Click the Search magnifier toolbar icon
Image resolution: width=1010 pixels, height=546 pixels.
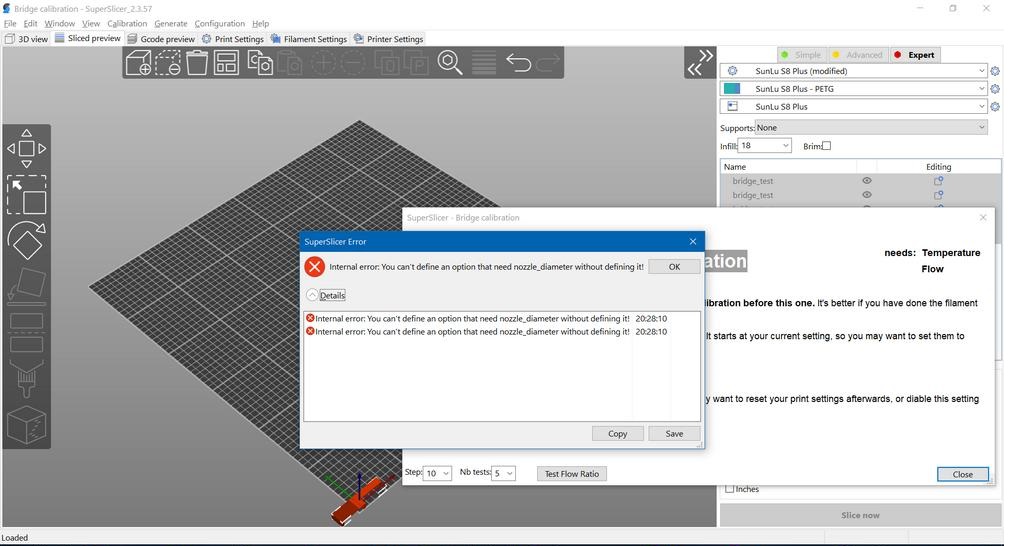pos(450,63)
